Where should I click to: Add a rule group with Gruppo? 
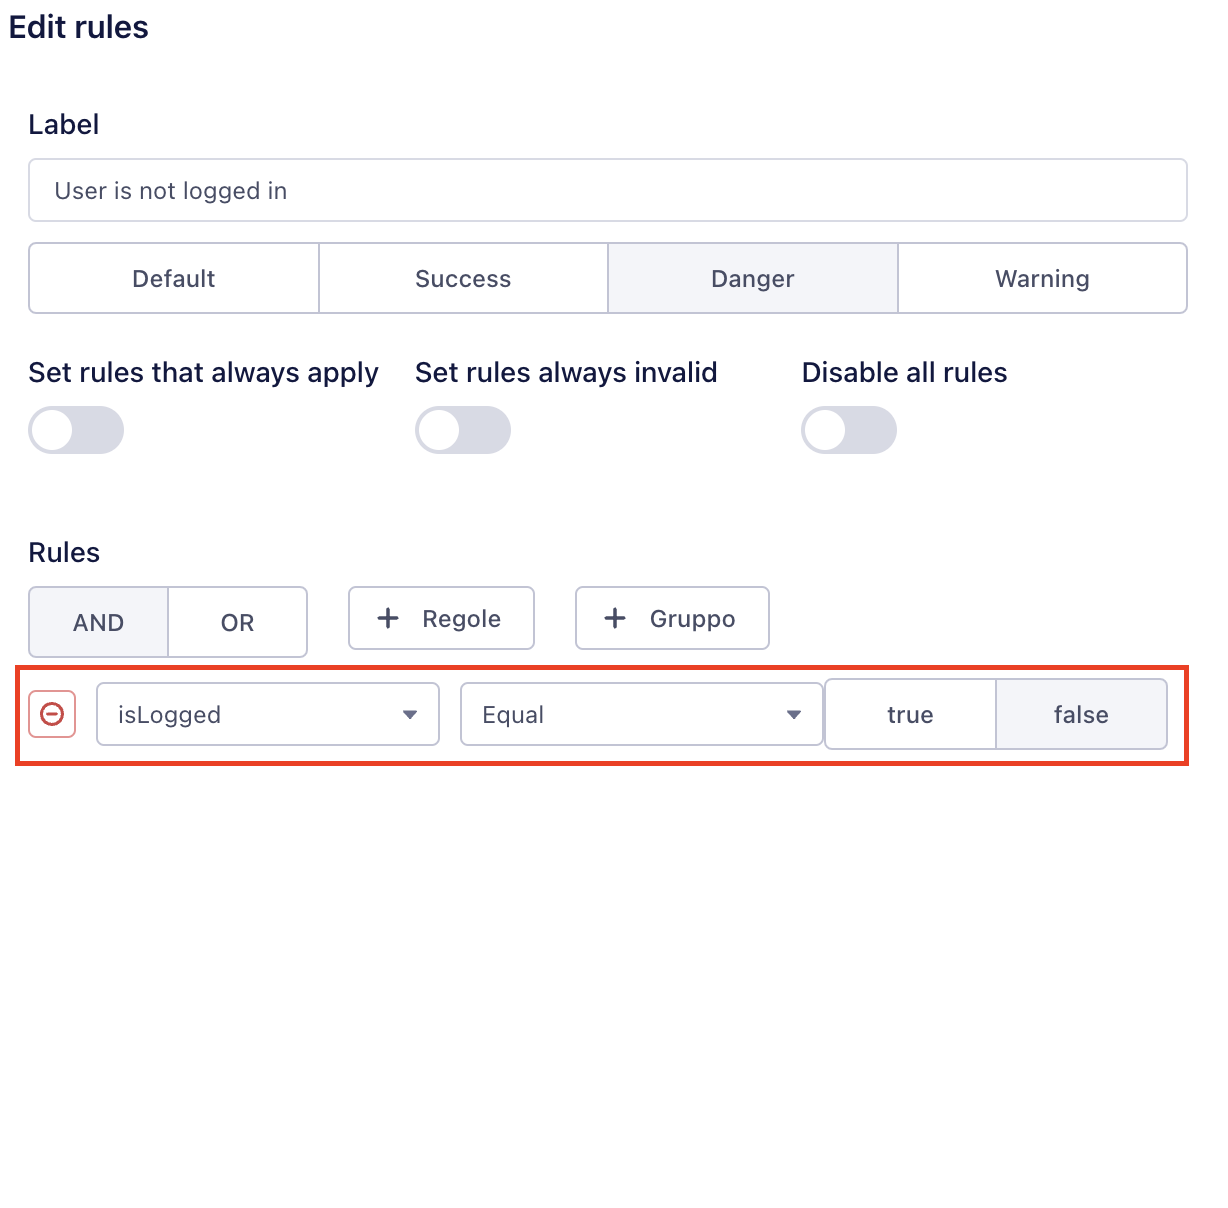point(672,618)
